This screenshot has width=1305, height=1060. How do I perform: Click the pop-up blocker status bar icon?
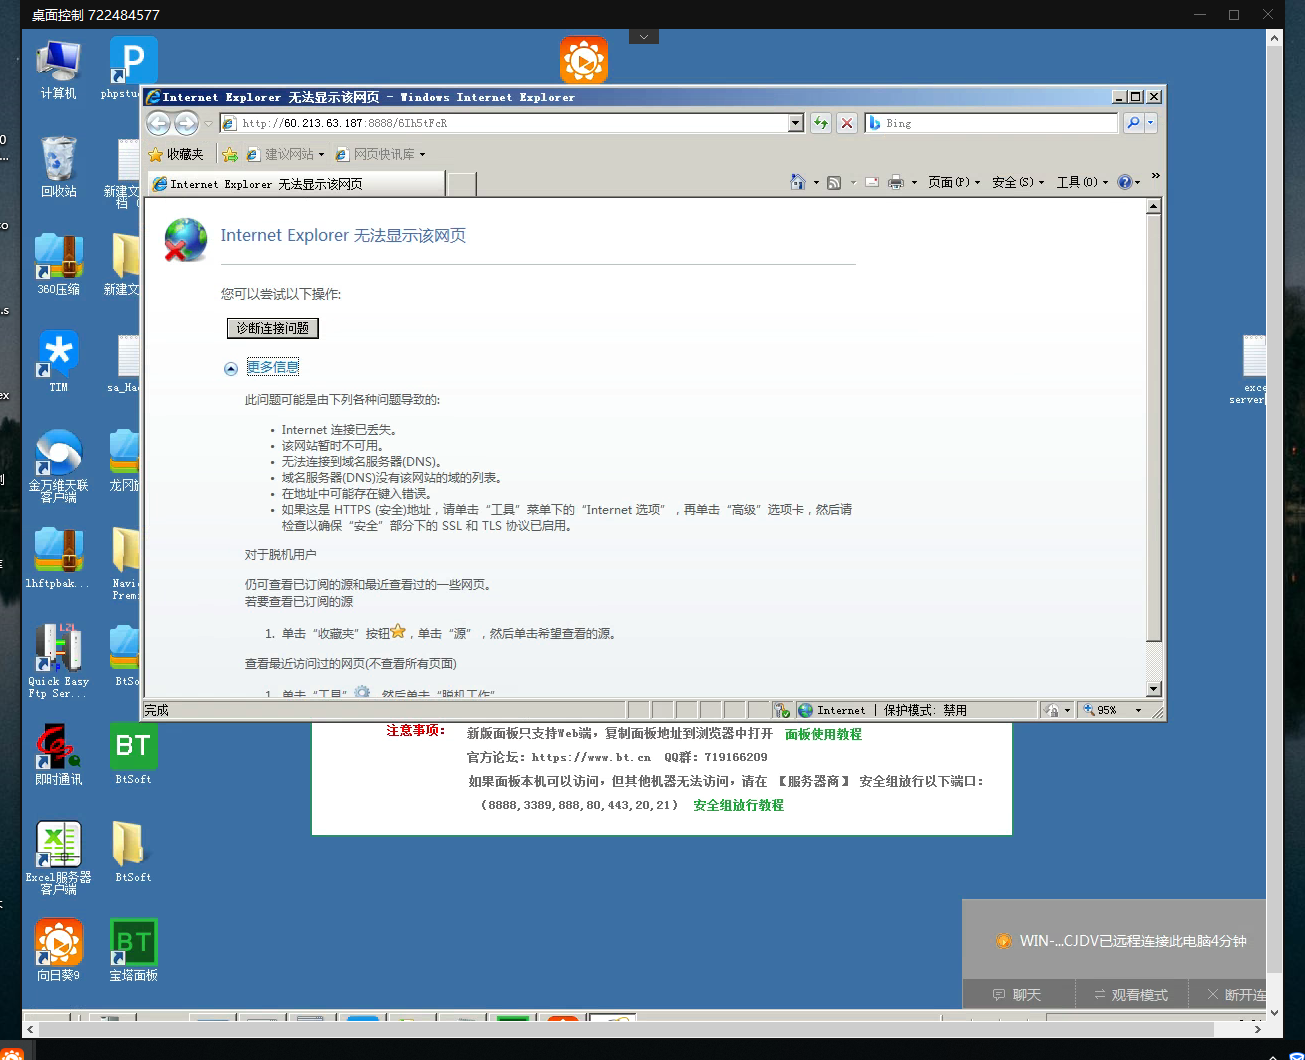[782, 710]
